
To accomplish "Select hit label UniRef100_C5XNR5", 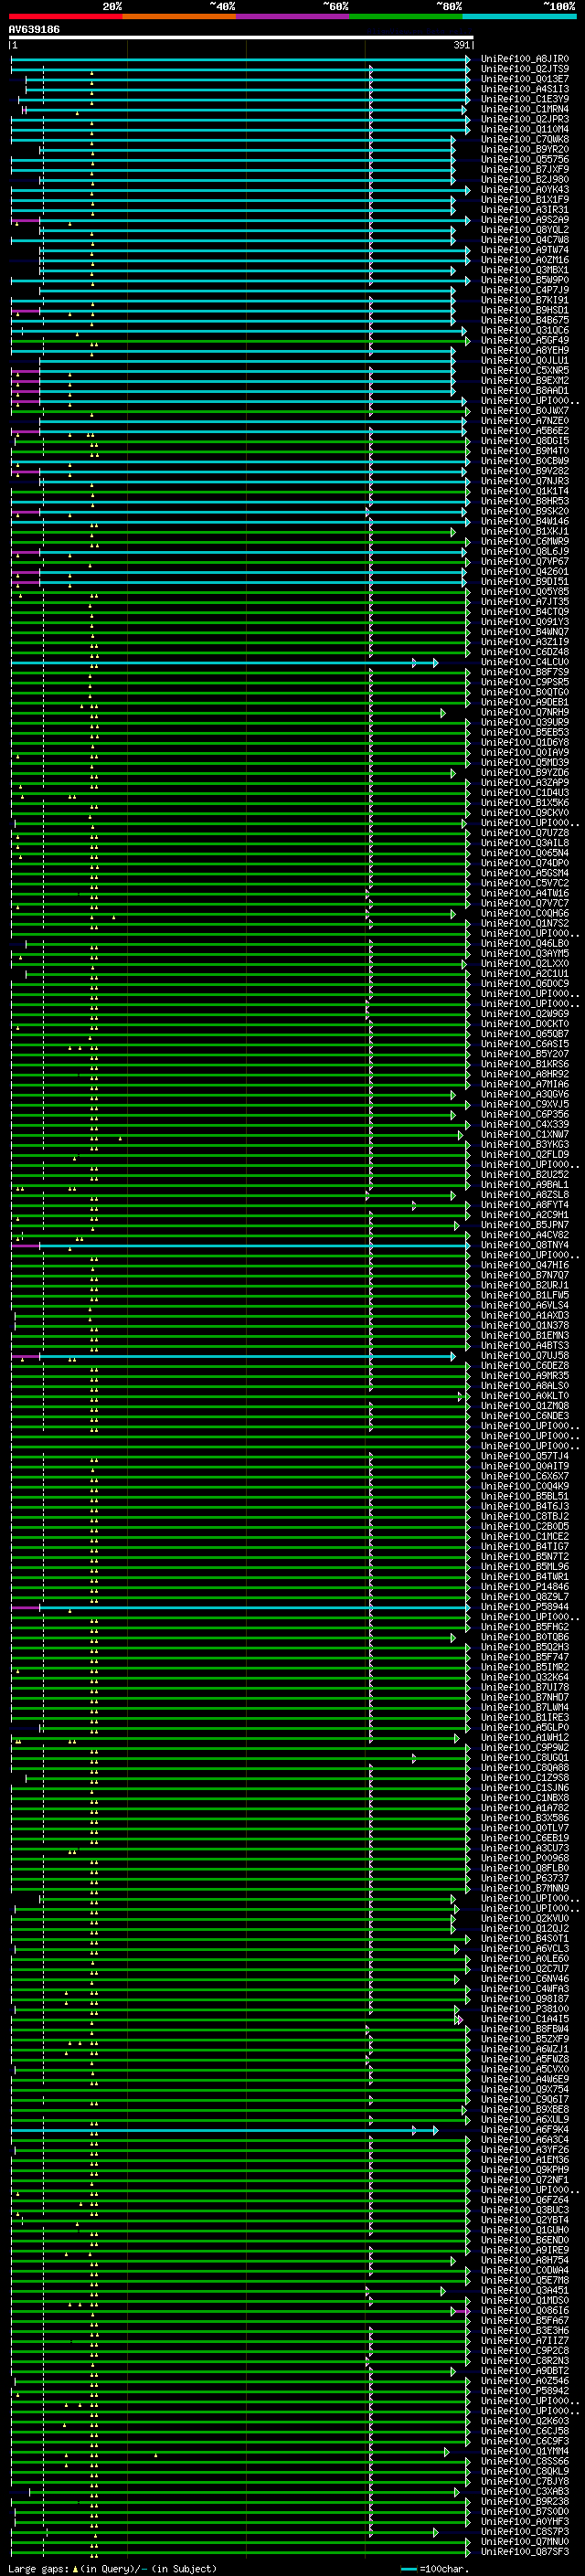I will (524, 370).
